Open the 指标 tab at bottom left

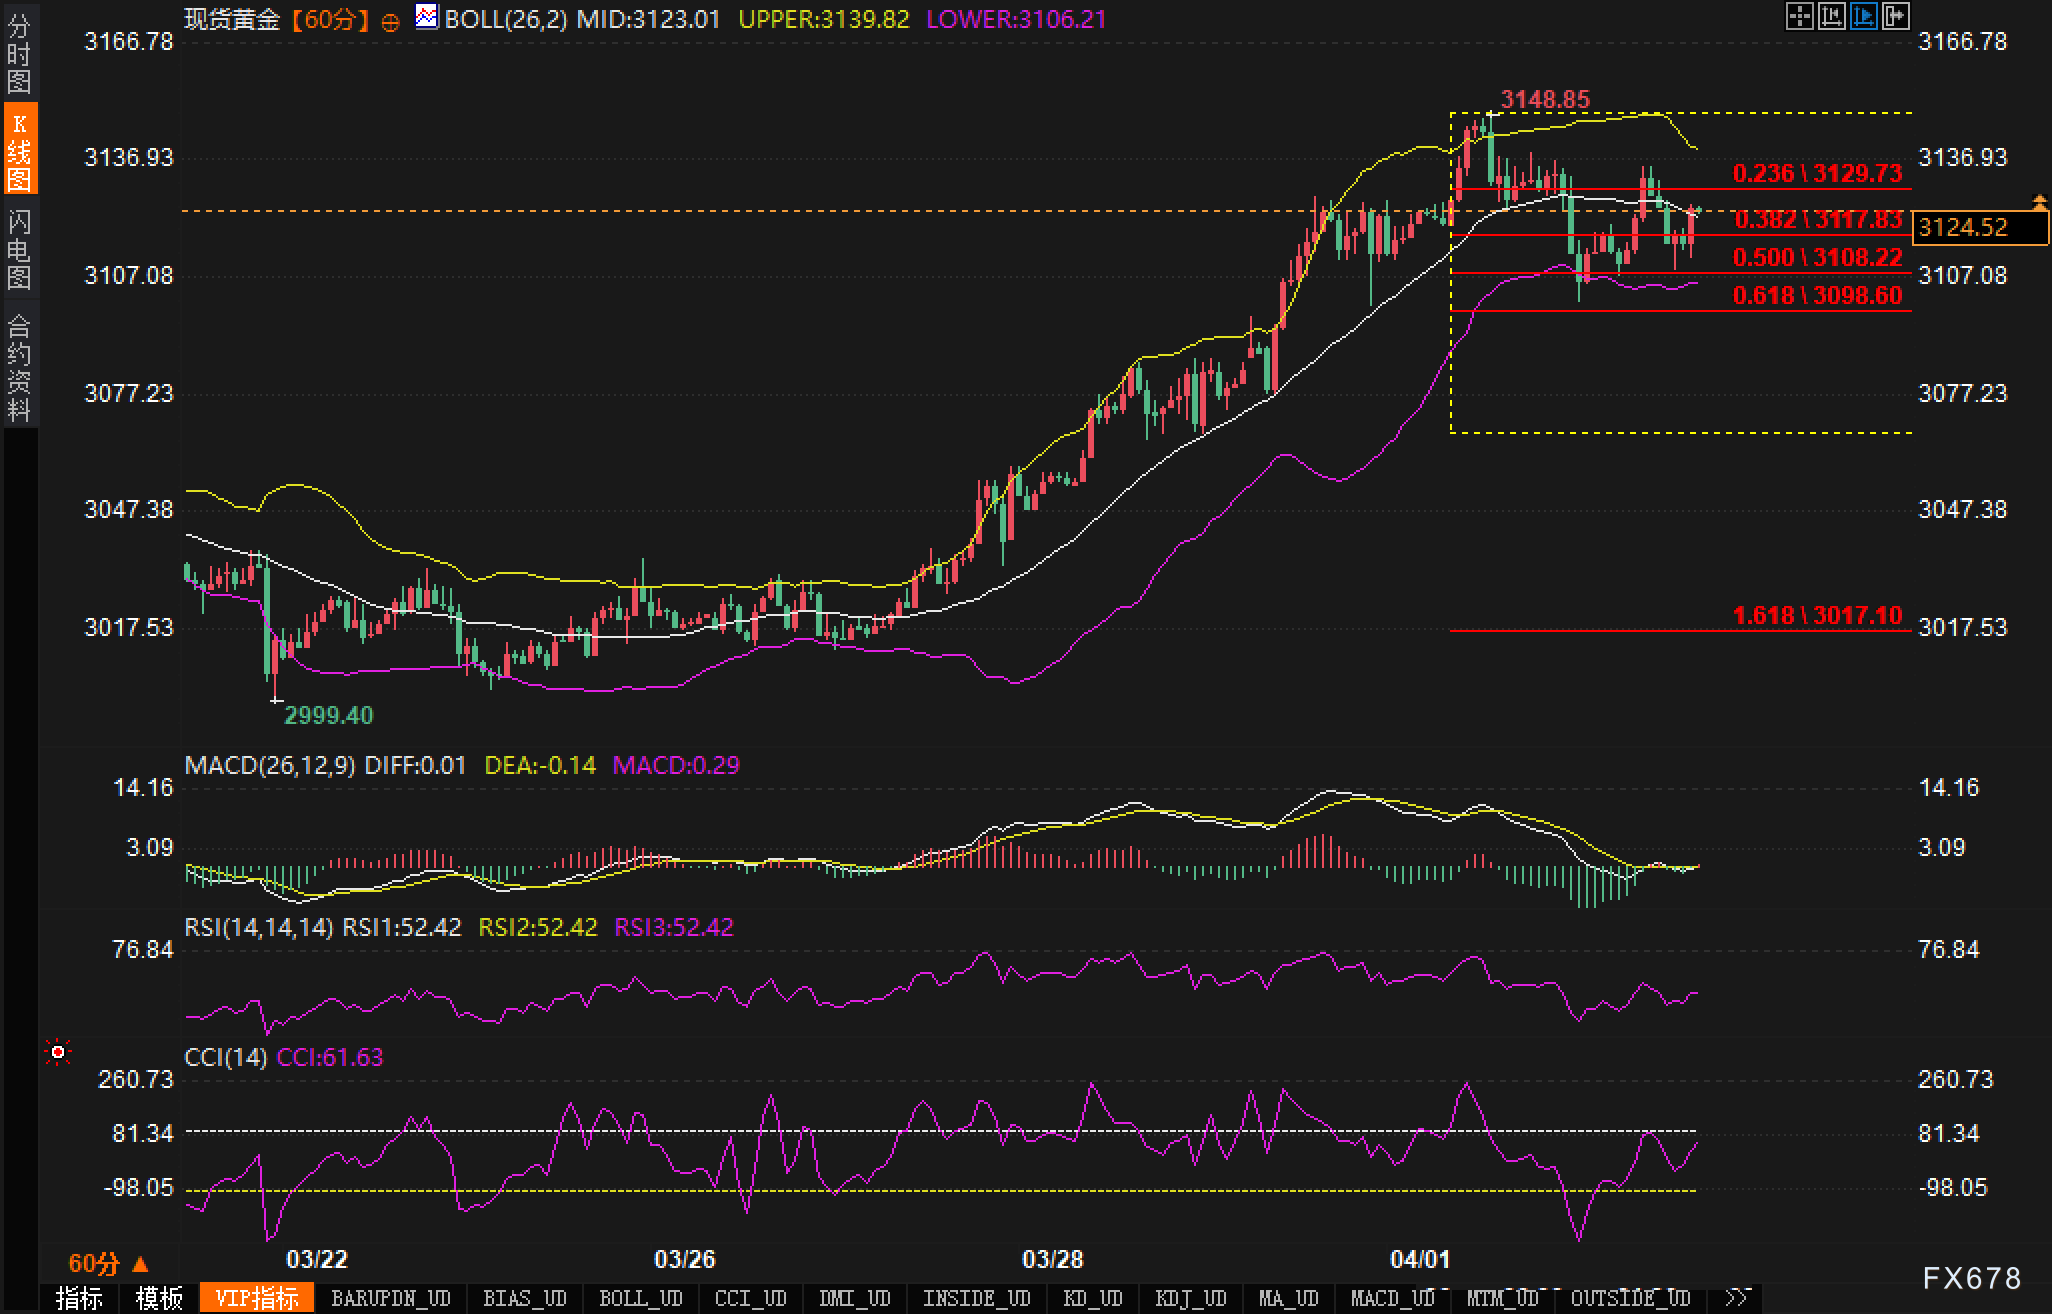(x=79, y=1298)
